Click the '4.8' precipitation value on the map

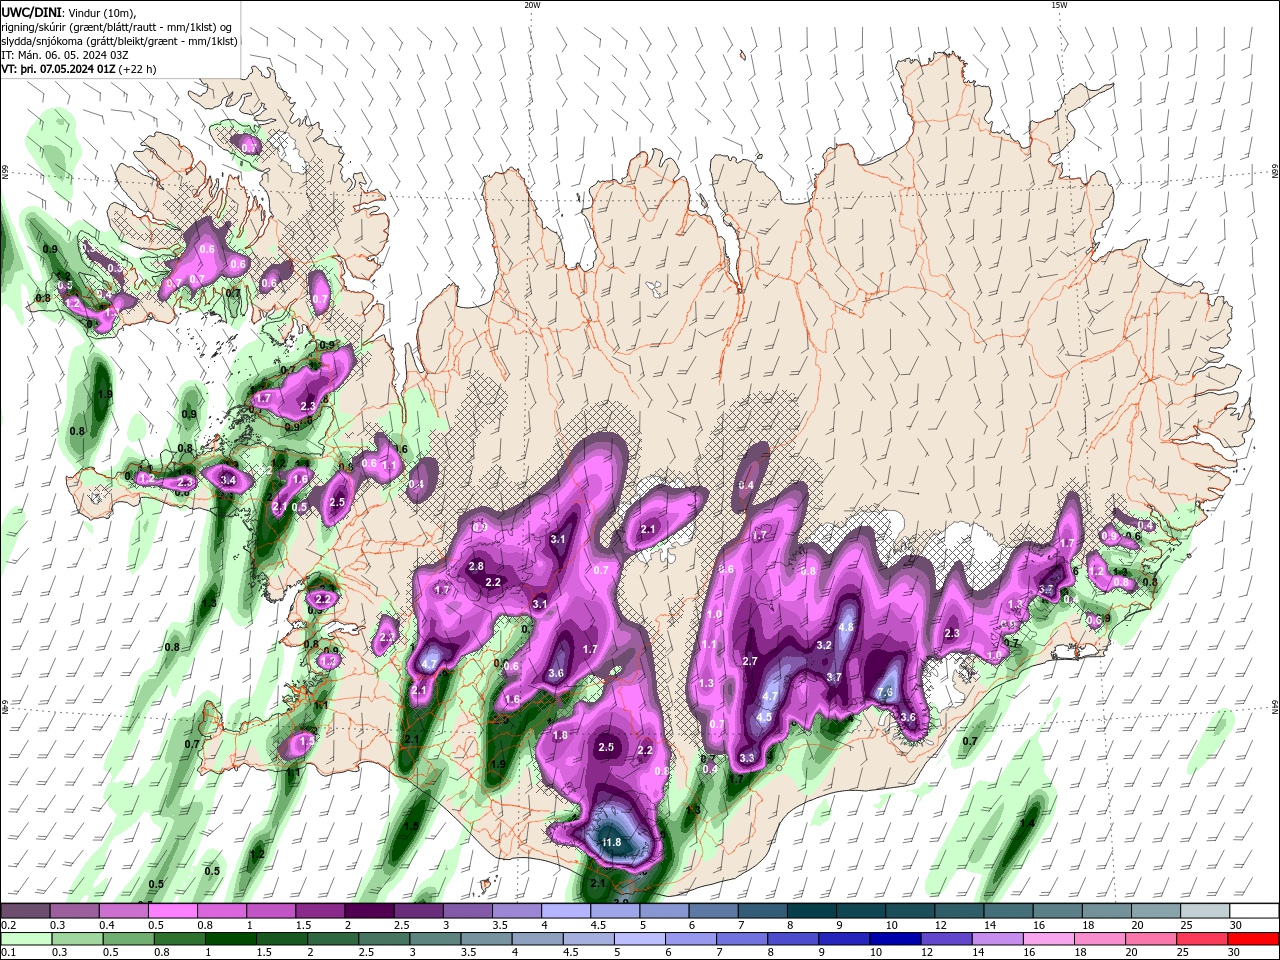coord(845,628)
